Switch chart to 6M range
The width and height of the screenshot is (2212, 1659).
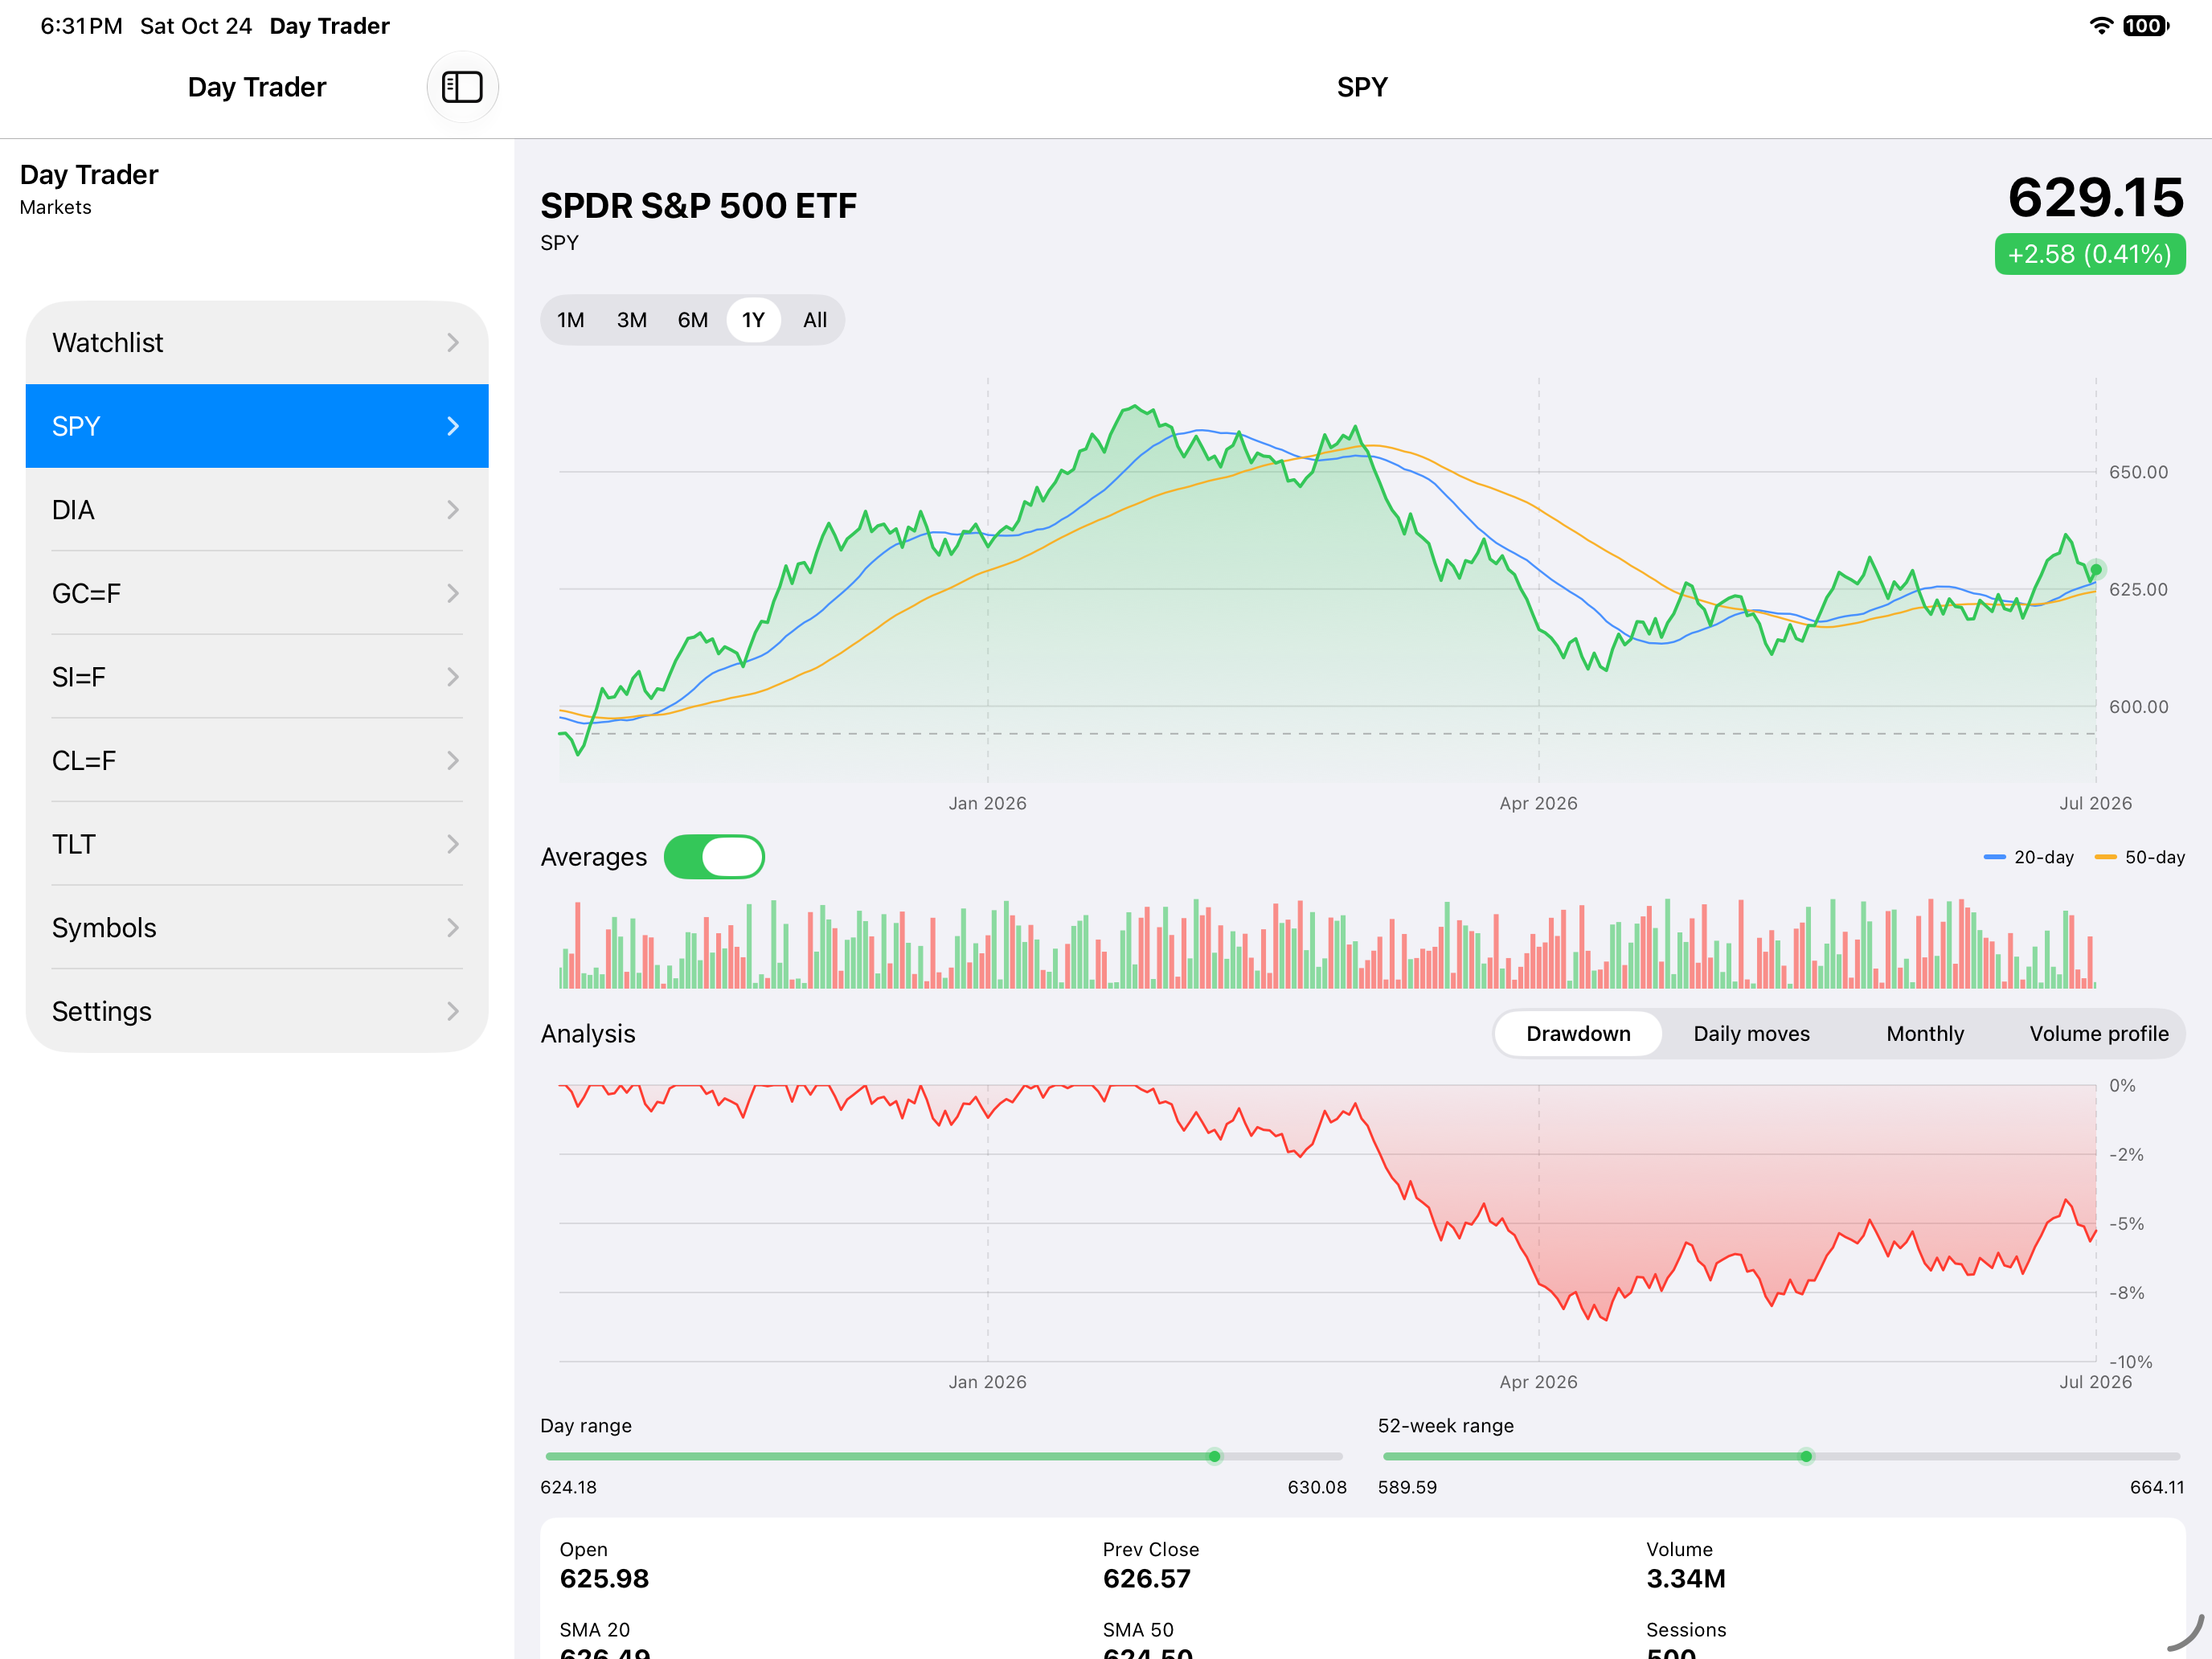pyautogui.click(x=693, y=320)
